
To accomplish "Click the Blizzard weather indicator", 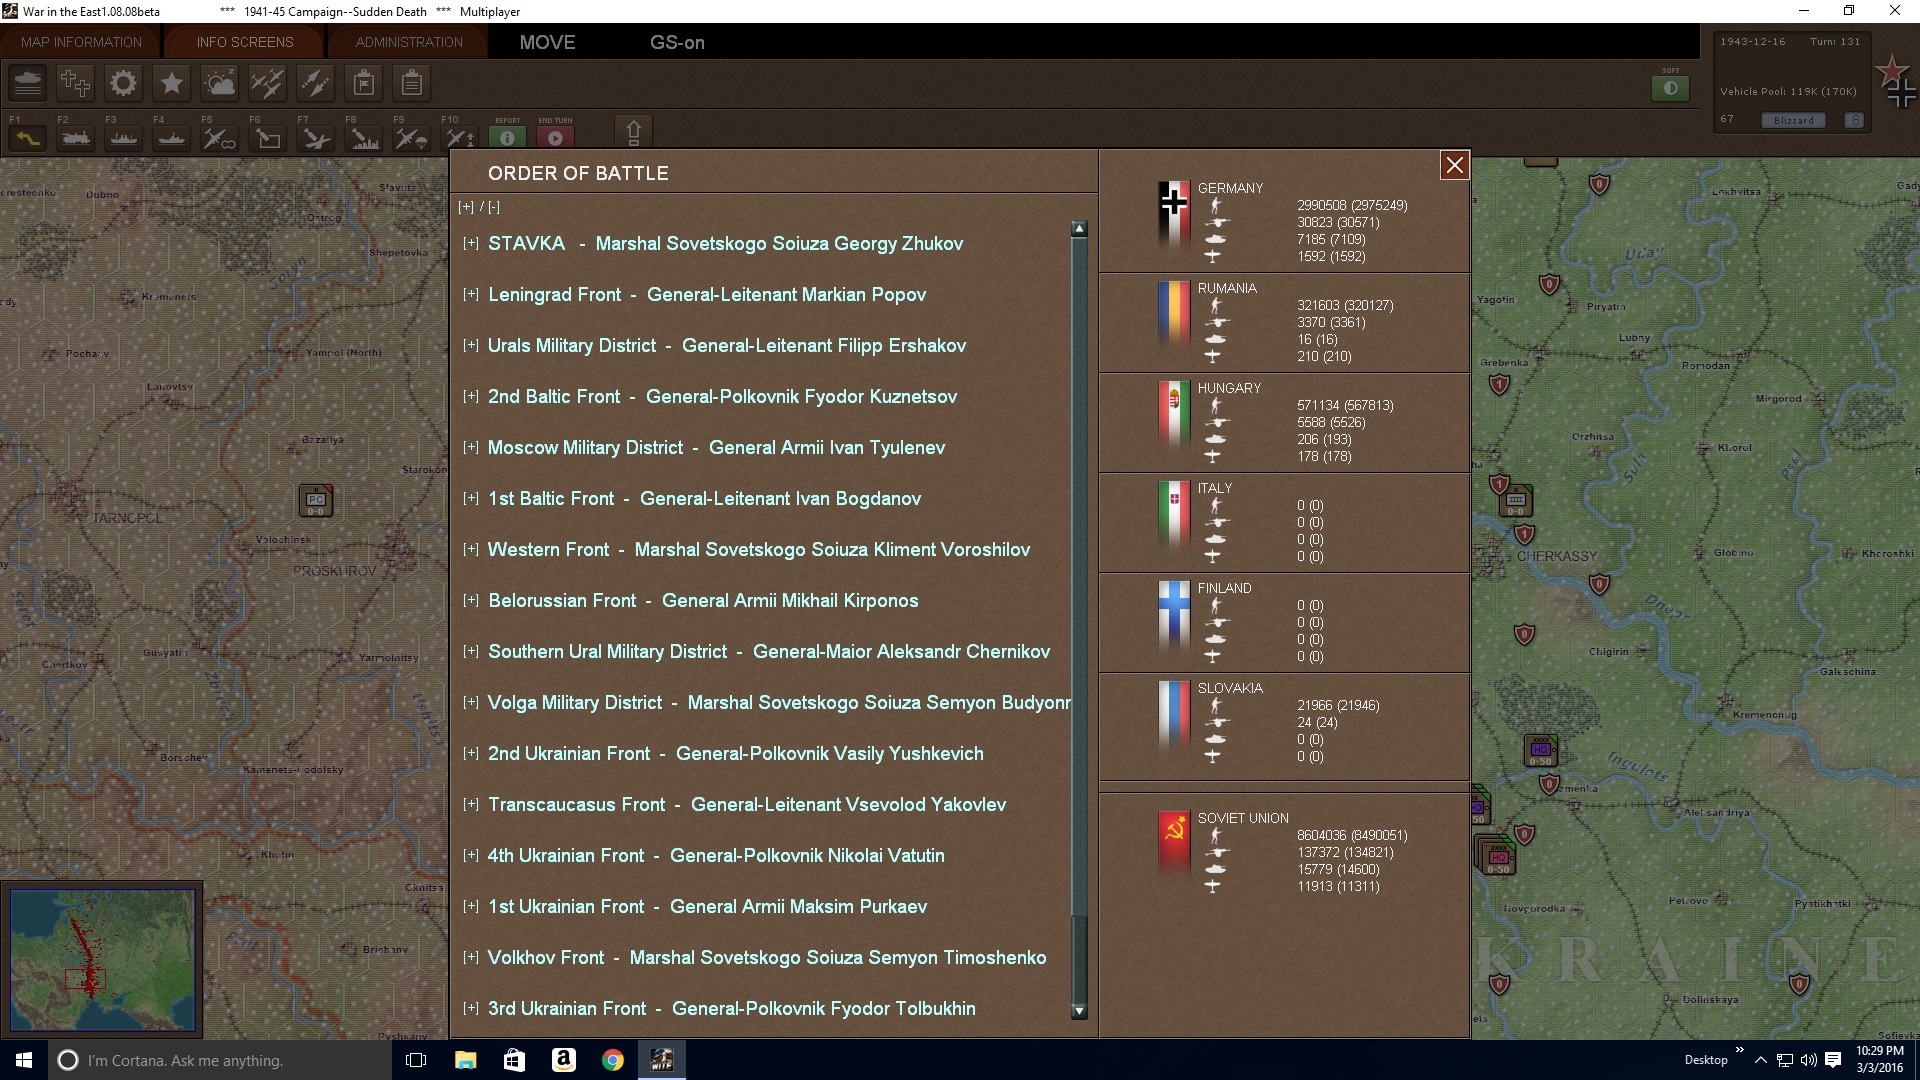I will (x=1794, y=120).
